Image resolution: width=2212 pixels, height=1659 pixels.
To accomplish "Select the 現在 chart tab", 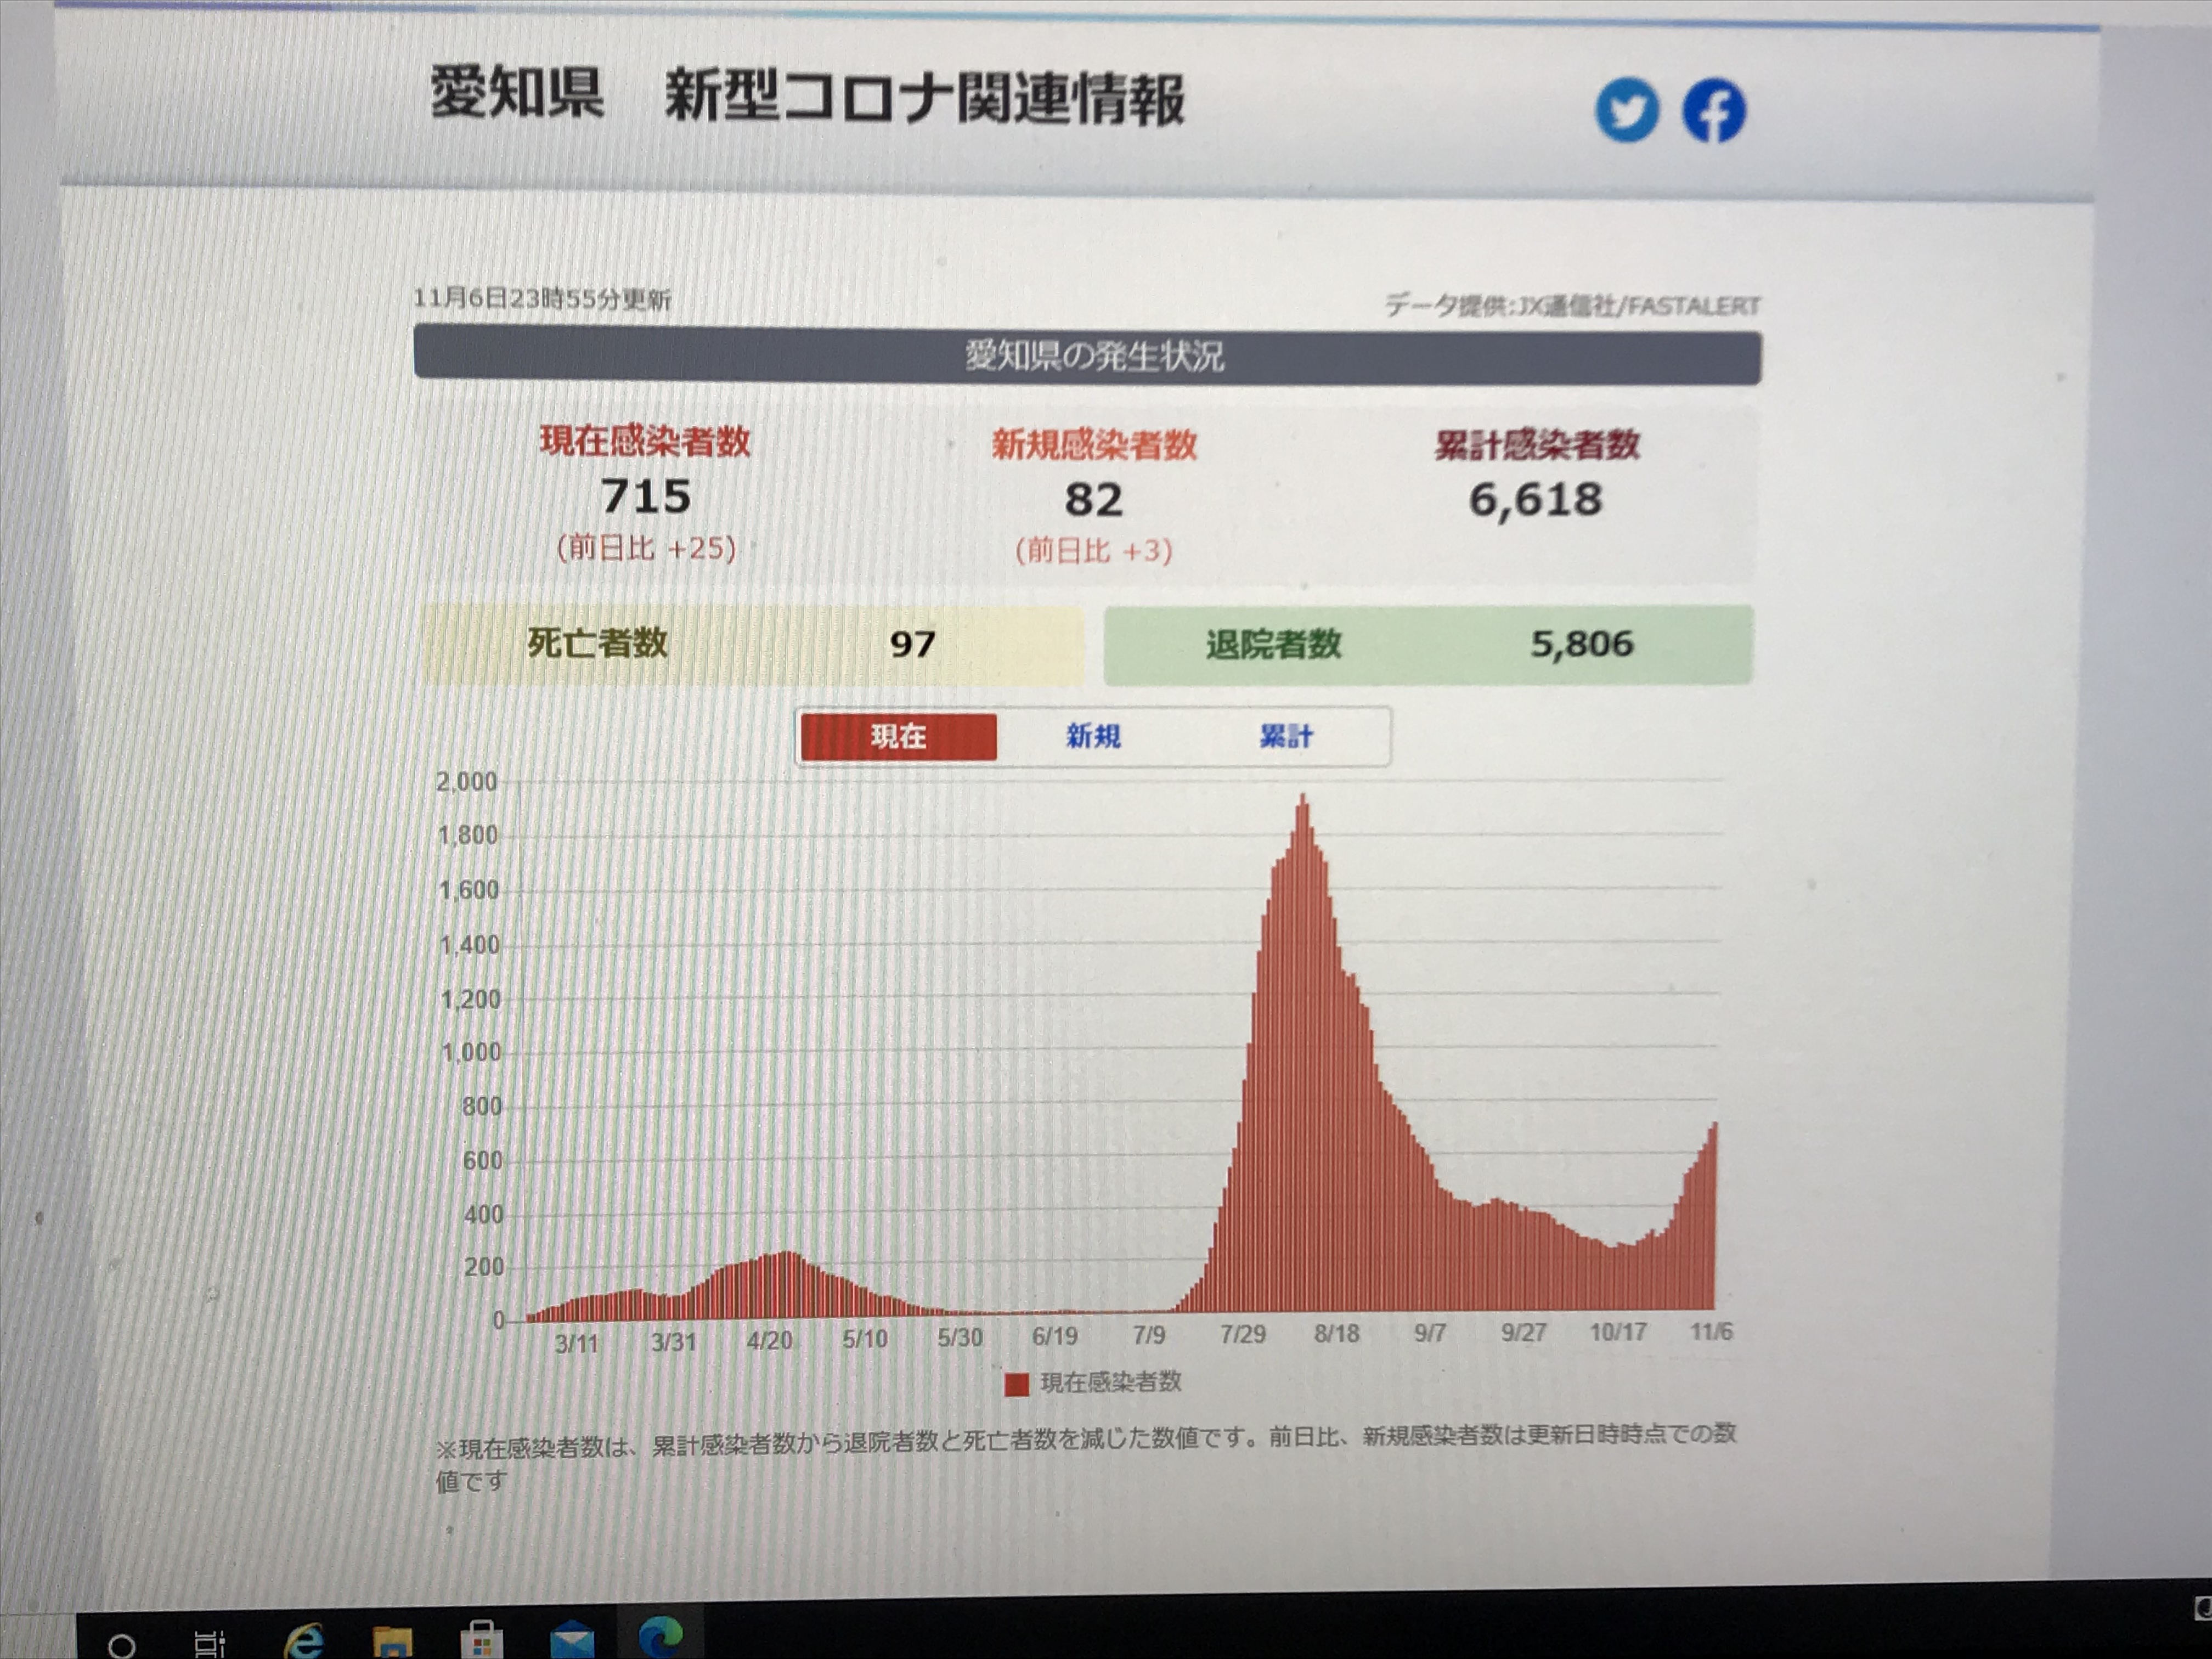I will point(898,737).
